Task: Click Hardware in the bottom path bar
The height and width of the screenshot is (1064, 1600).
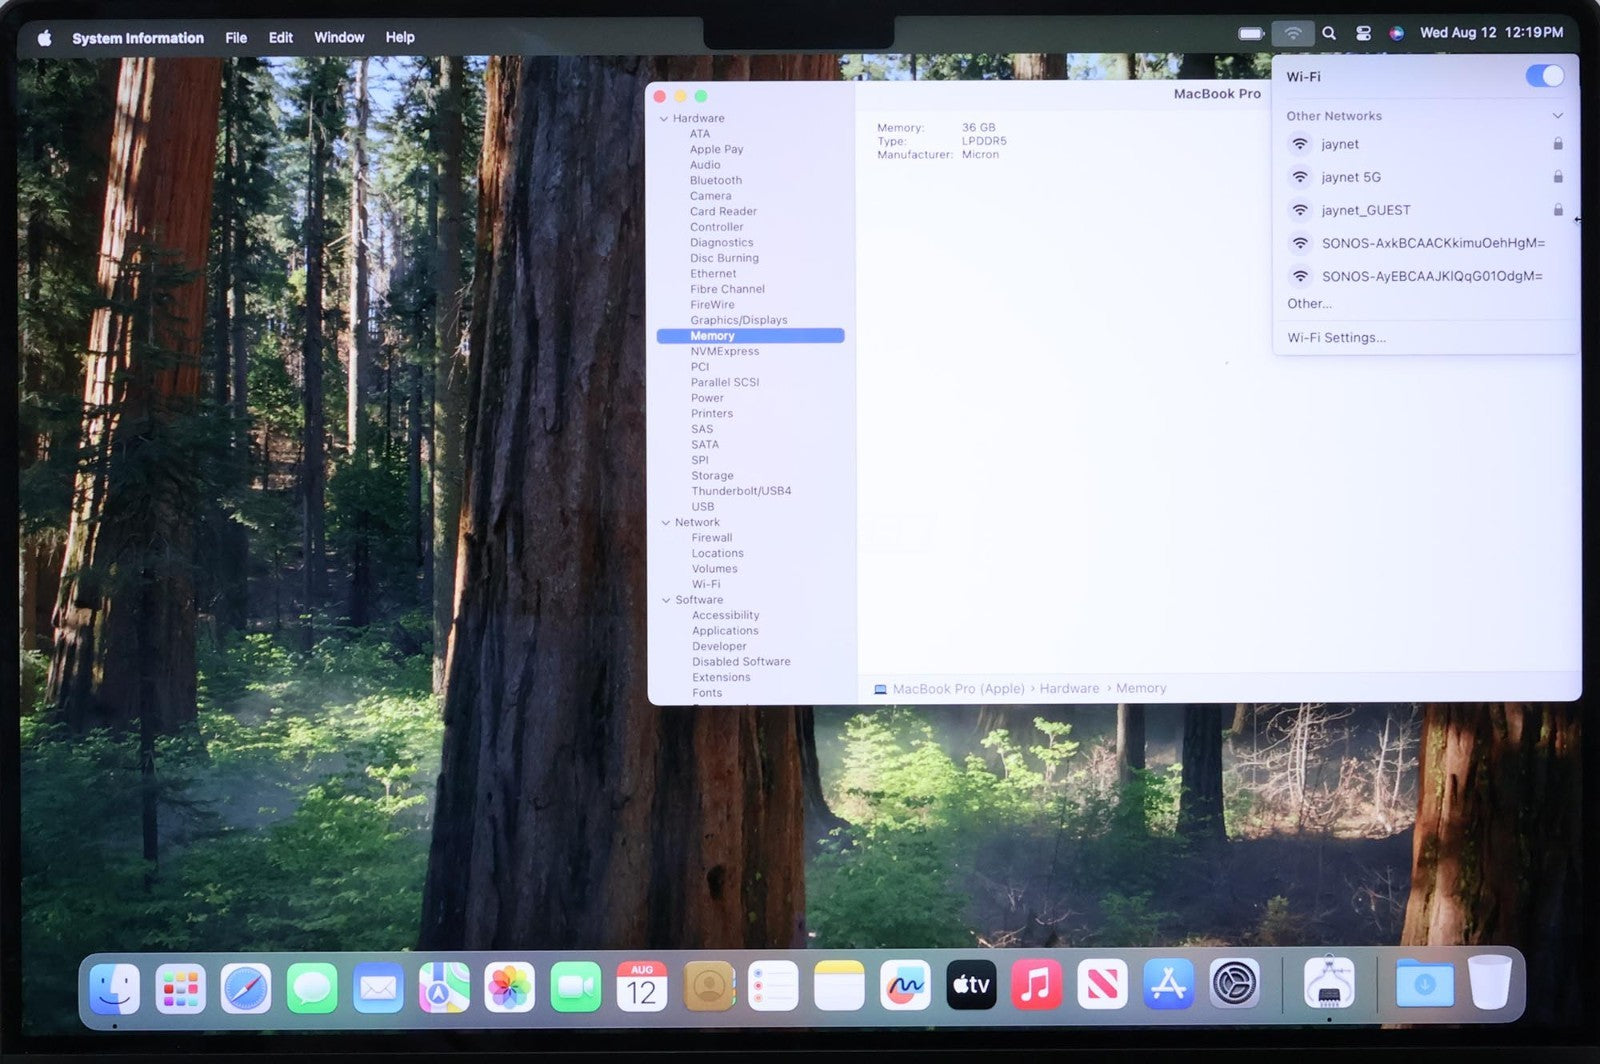Action: (x=1069, y=689)
